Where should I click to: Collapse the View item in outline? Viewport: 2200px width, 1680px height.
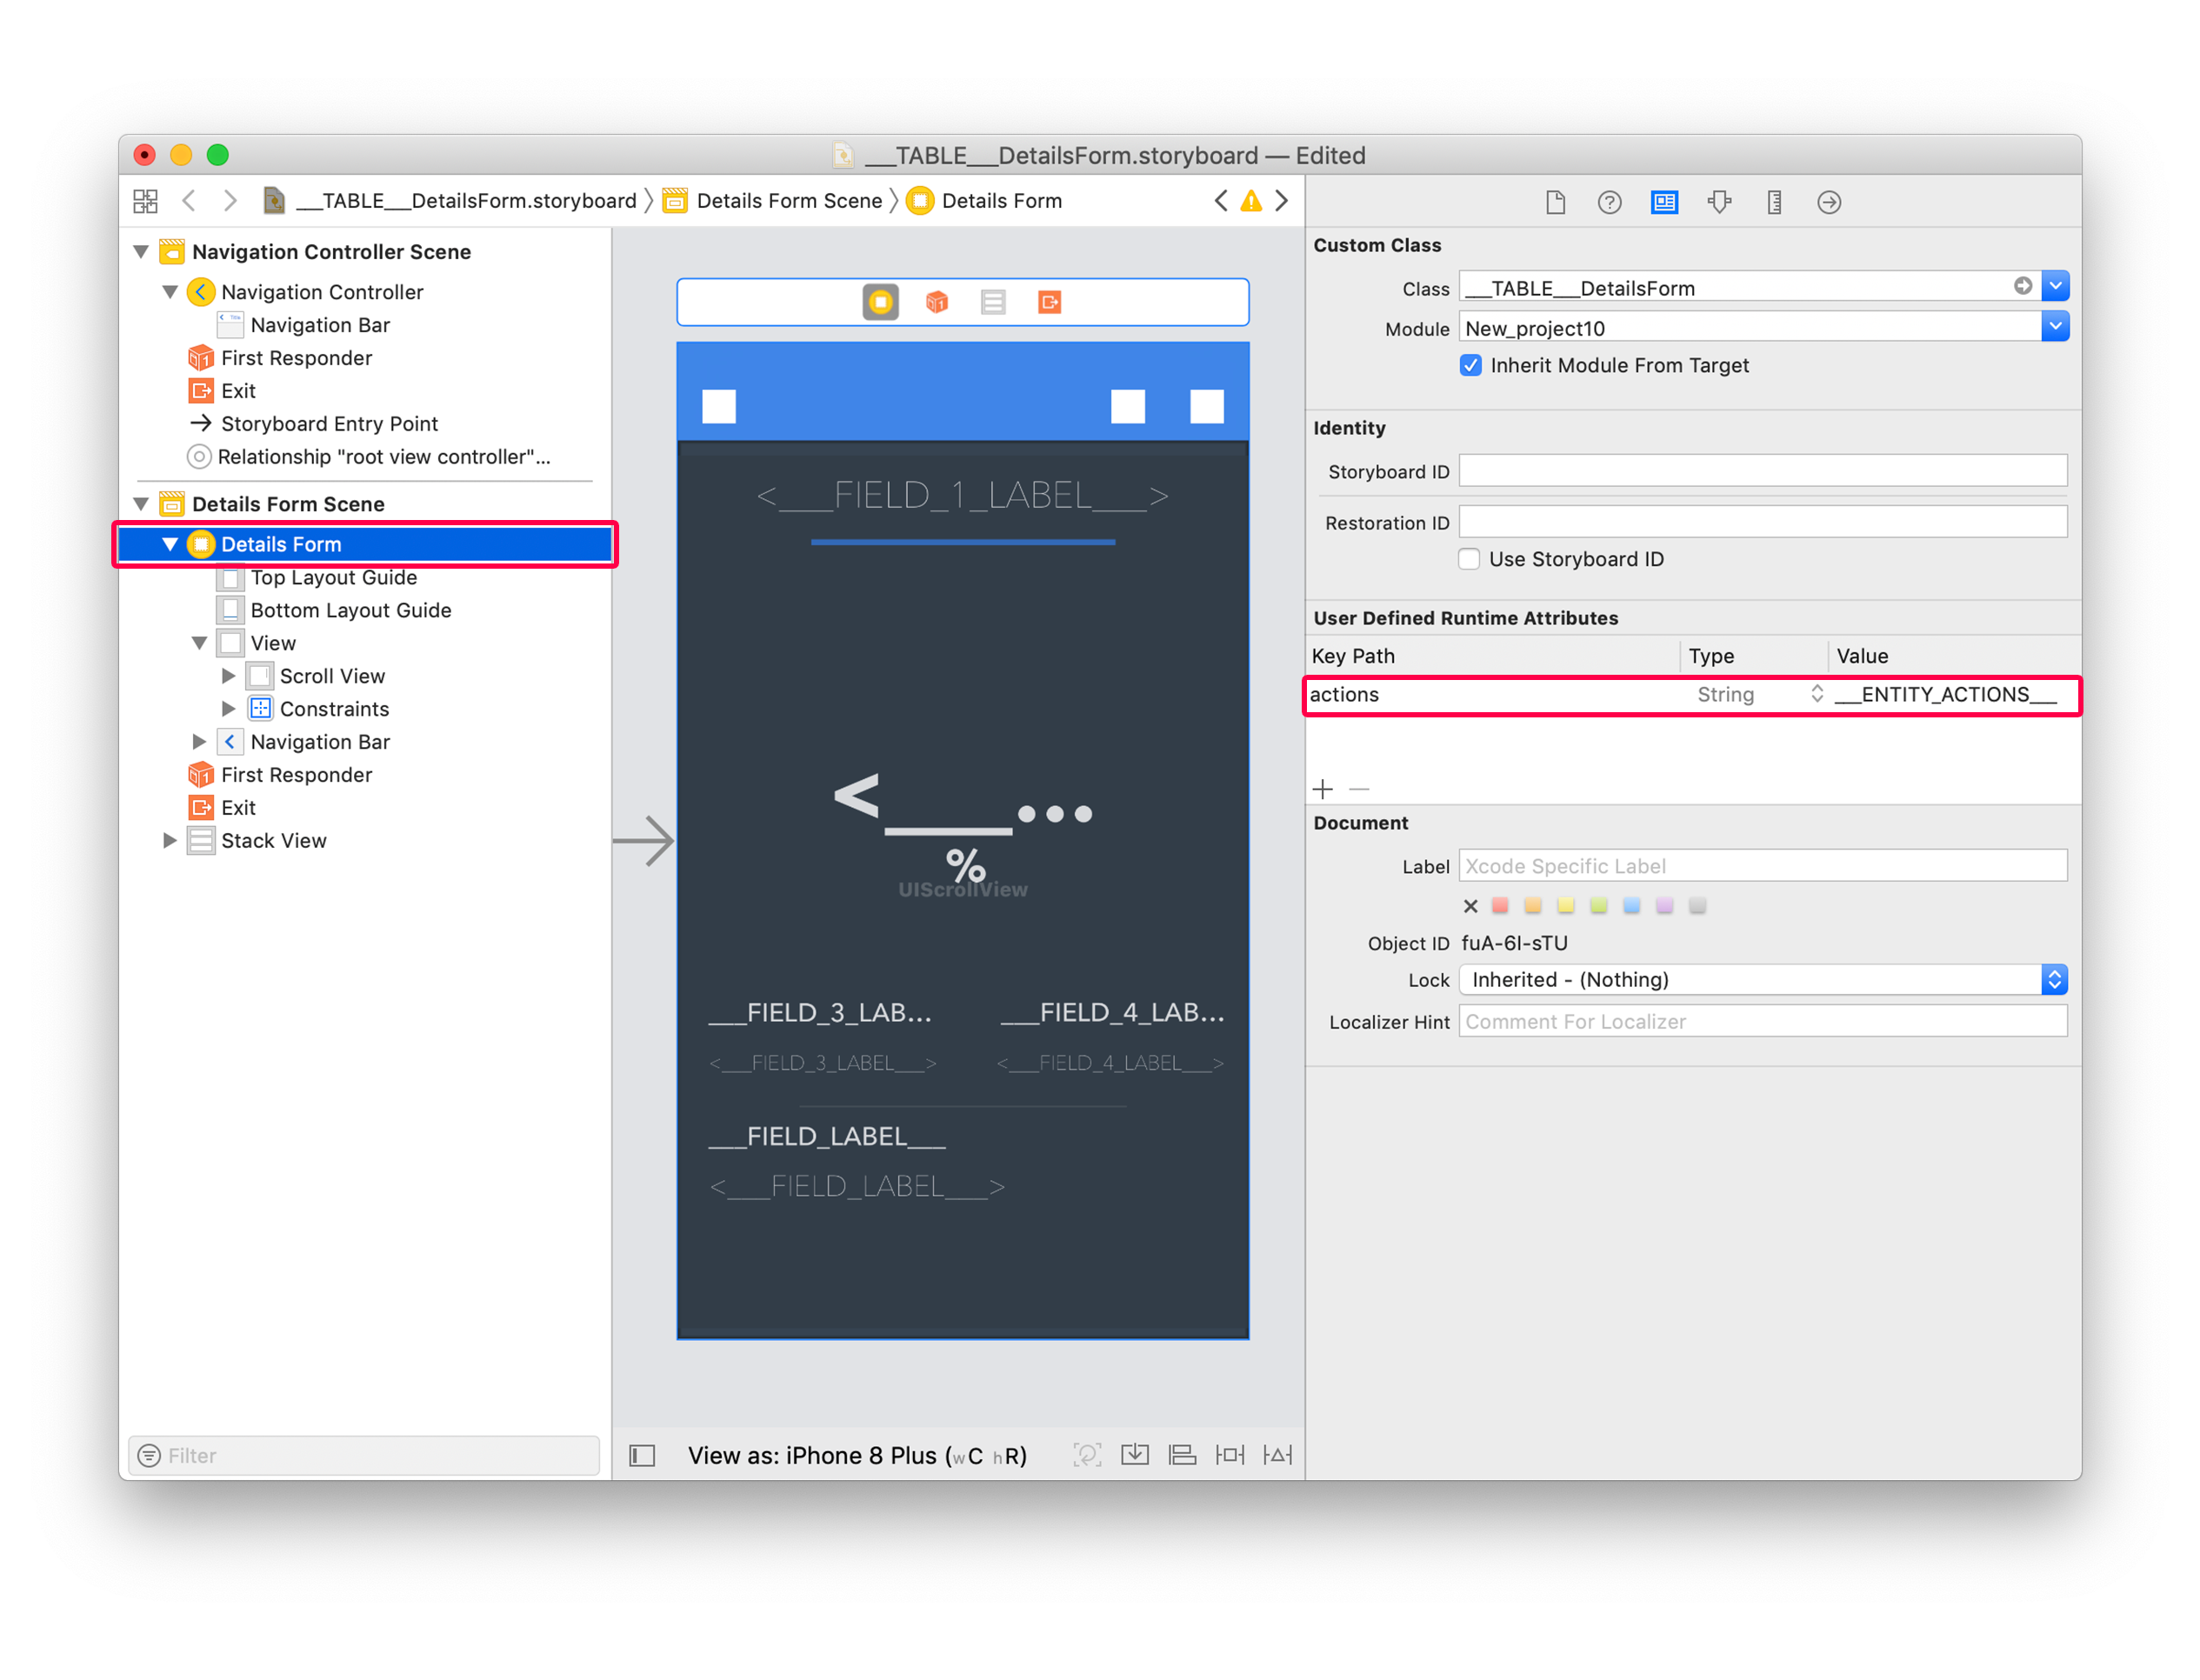point(199,643)
